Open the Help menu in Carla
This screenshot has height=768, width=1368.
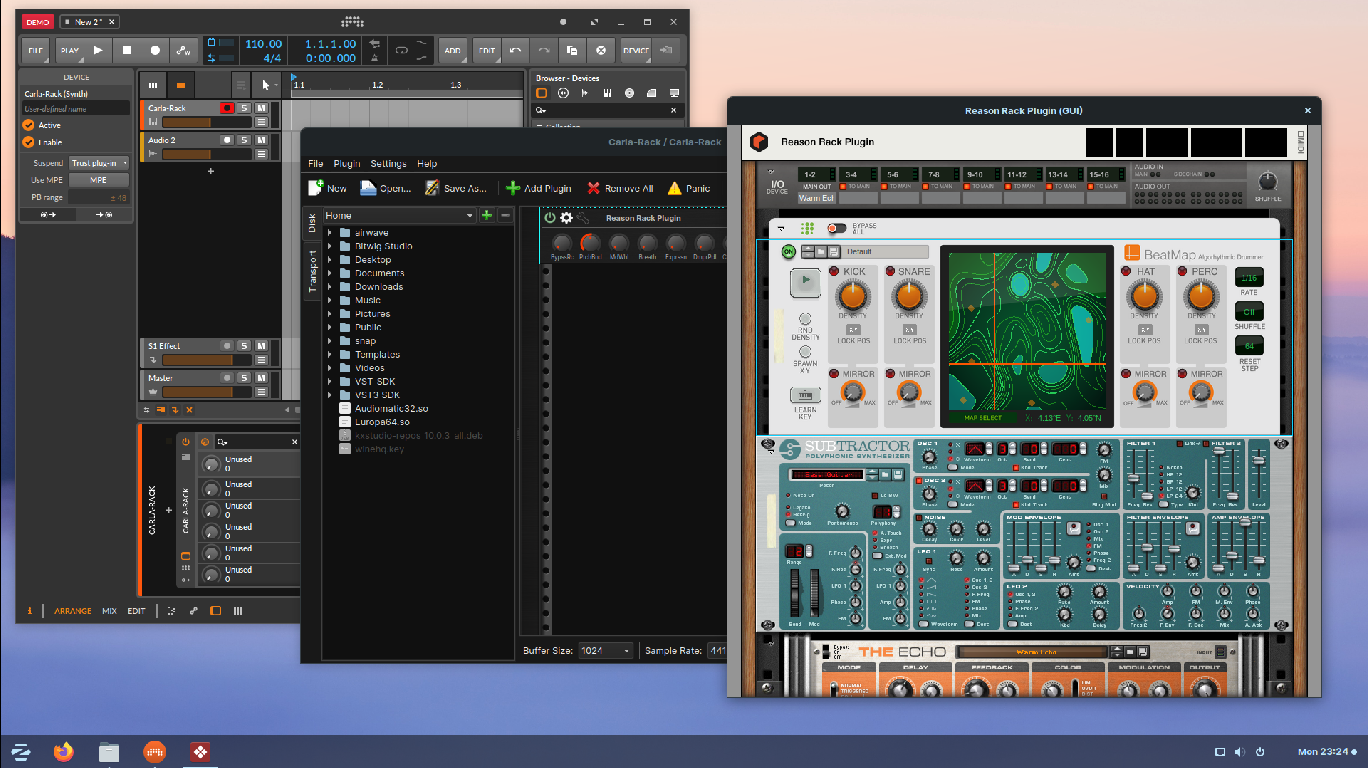(427, 163)
